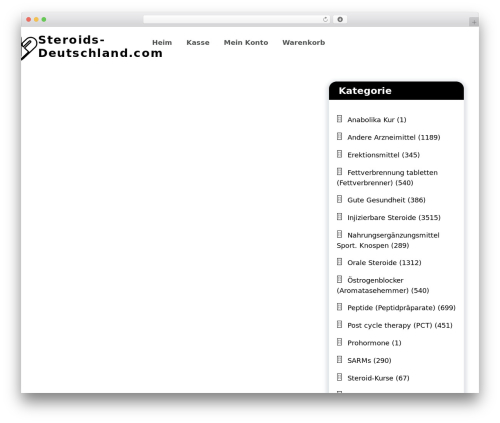Open the Post cycle therapy (PCT) (451) category

400,325
